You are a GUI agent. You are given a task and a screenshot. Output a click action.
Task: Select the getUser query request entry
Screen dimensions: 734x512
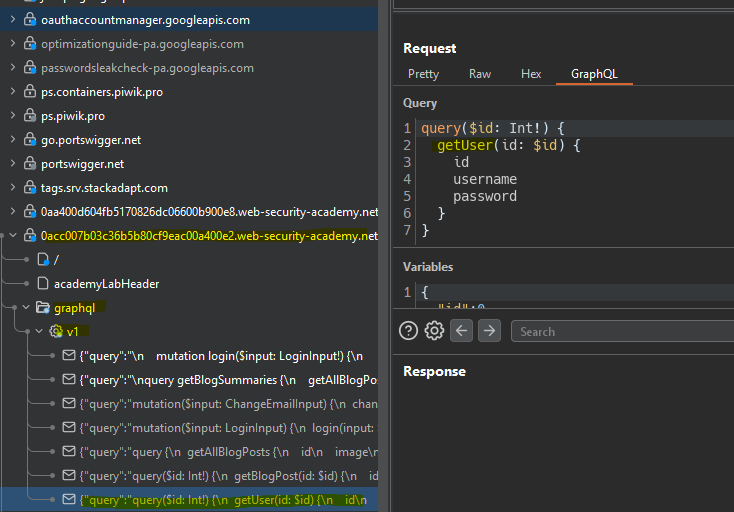[x=222, y=499]
